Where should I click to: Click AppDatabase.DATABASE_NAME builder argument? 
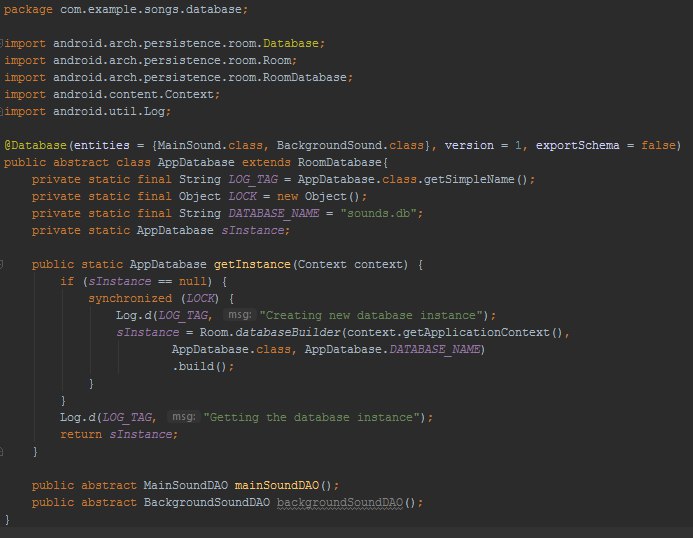392,349
